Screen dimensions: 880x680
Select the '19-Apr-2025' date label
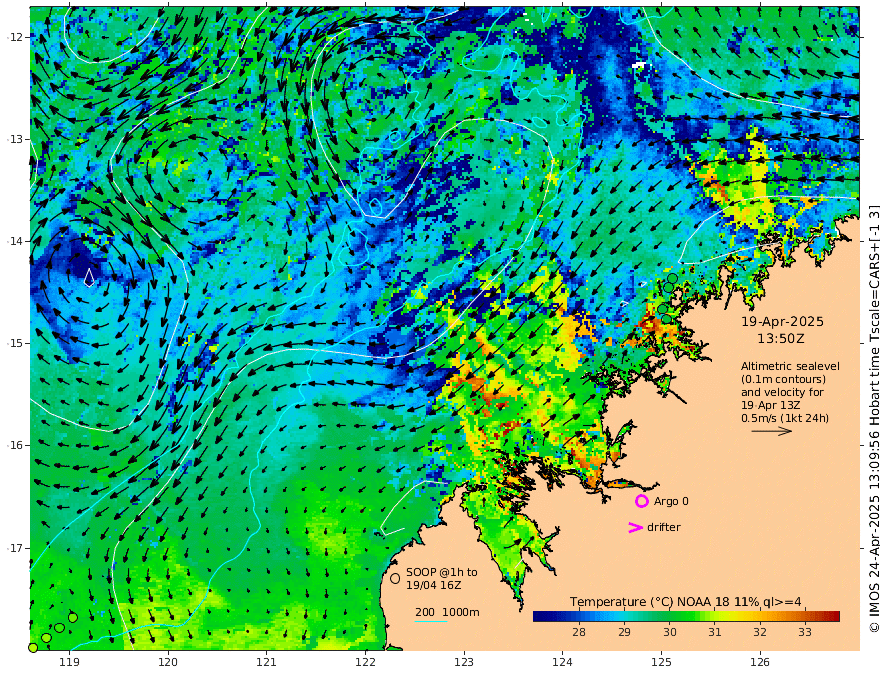[x=782, y=322]
